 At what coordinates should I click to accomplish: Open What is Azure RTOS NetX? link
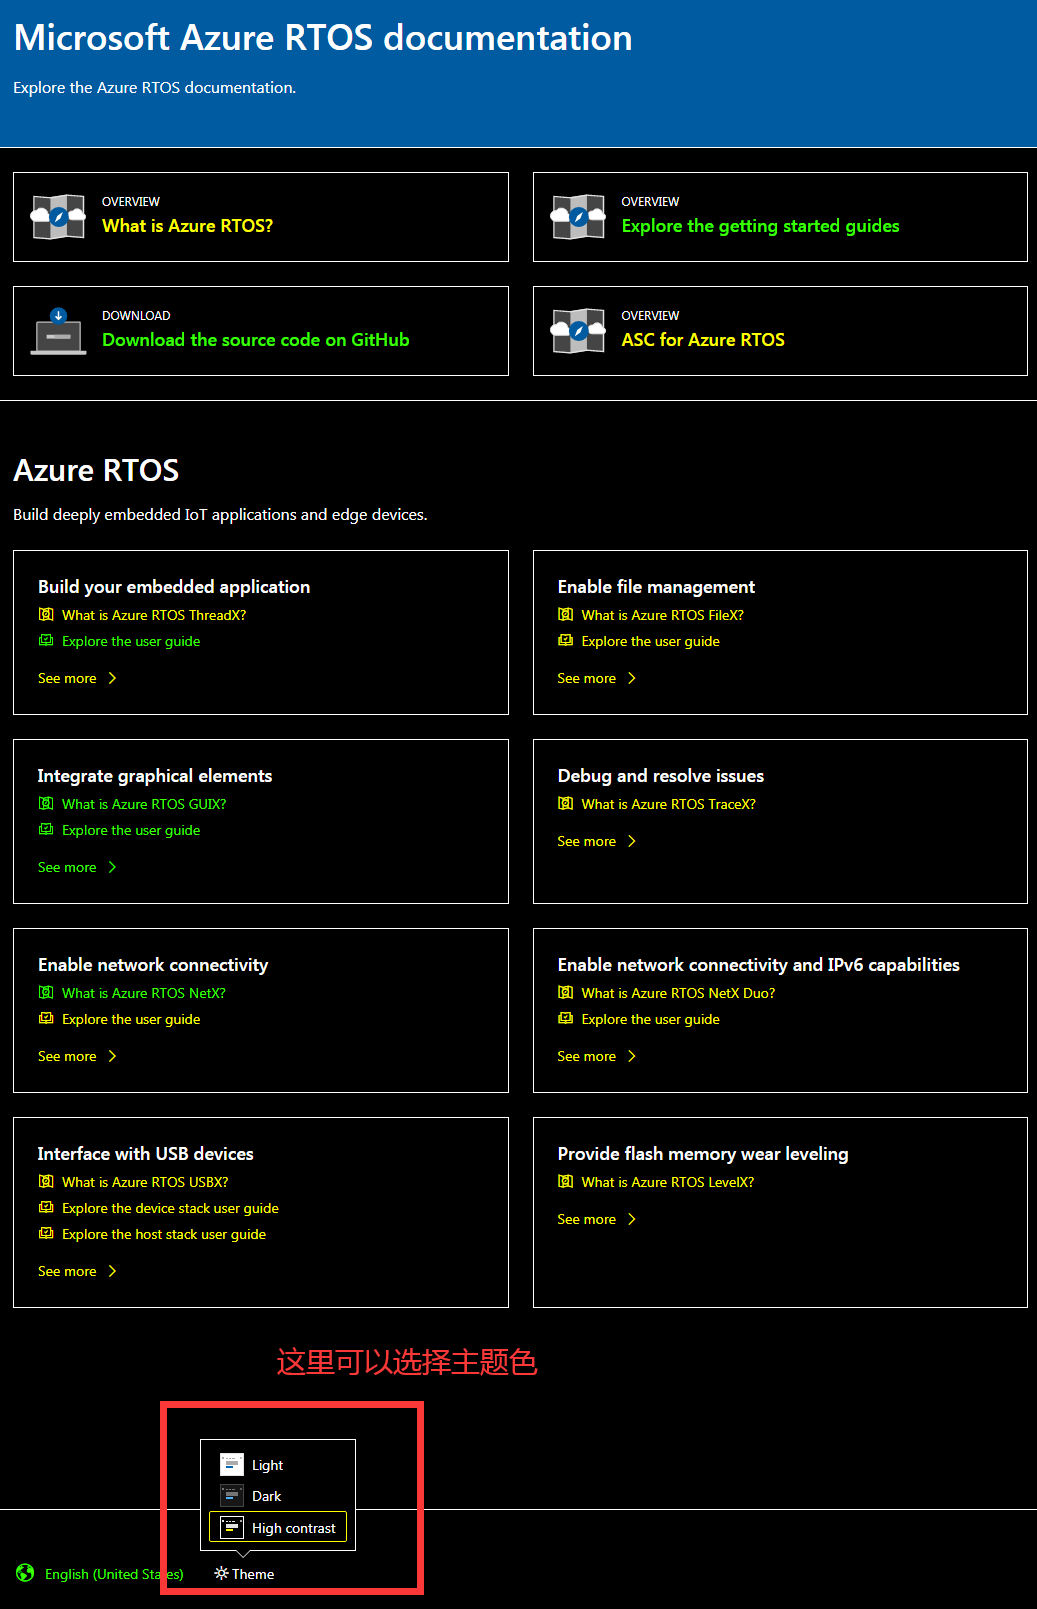144,993
